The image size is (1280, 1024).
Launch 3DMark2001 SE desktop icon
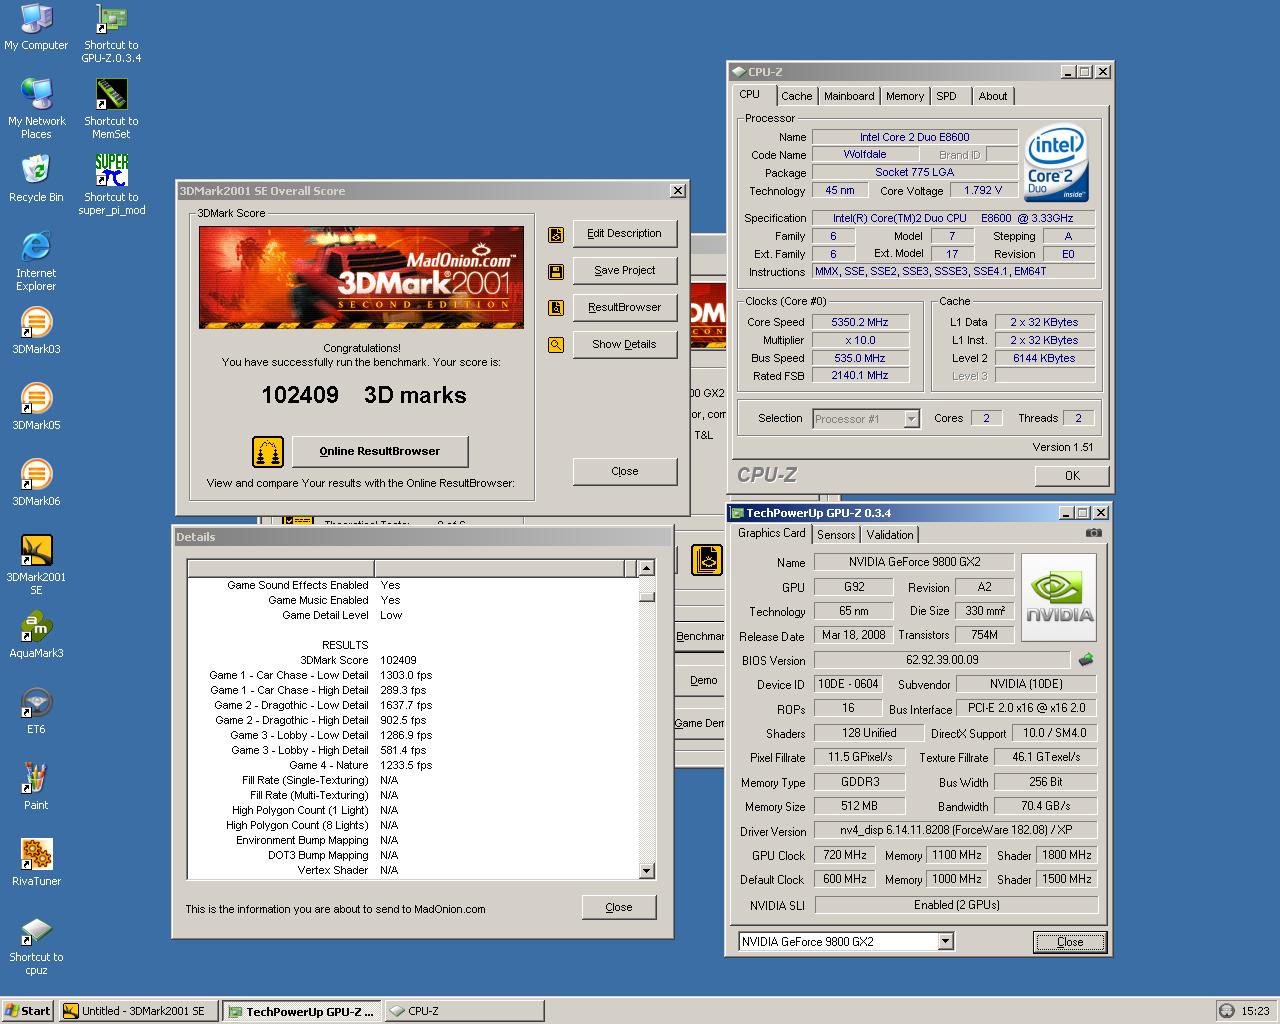click(36, 565)
